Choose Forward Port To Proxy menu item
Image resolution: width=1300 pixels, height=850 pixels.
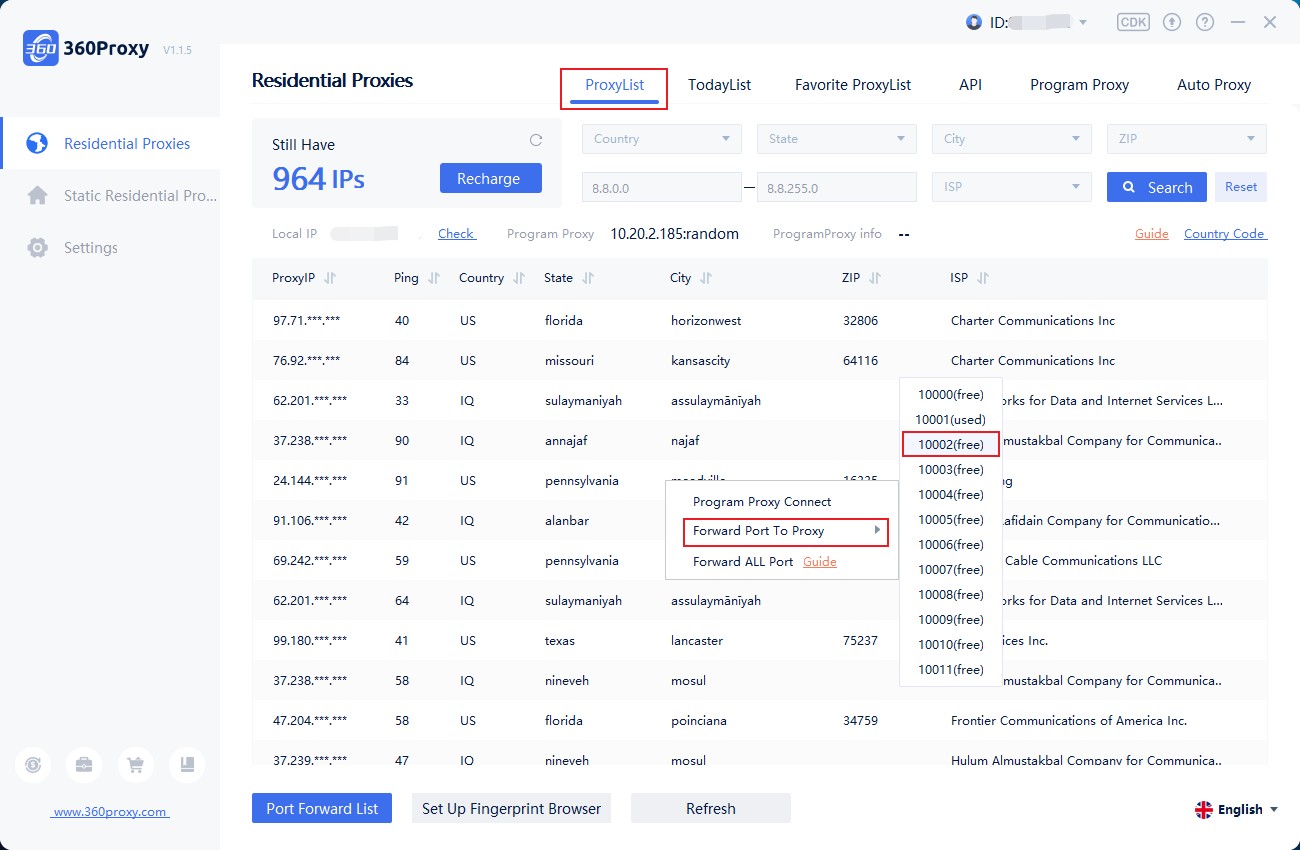click(786, 532)
